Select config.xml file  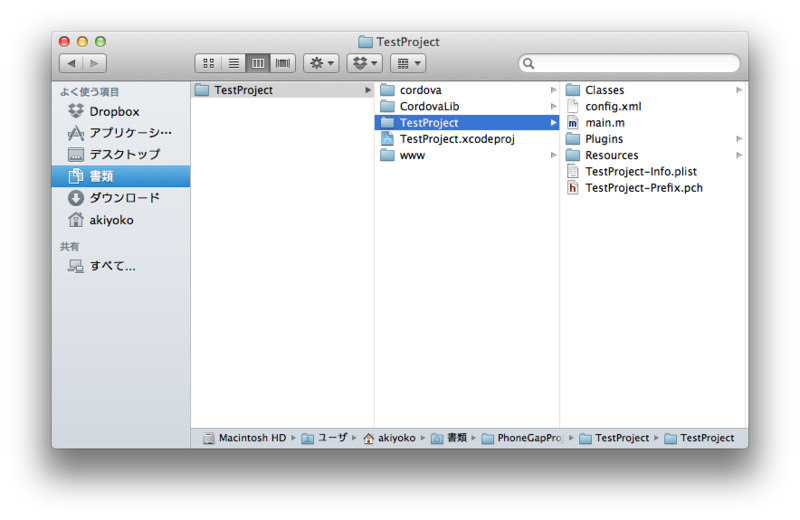[653, 106]
